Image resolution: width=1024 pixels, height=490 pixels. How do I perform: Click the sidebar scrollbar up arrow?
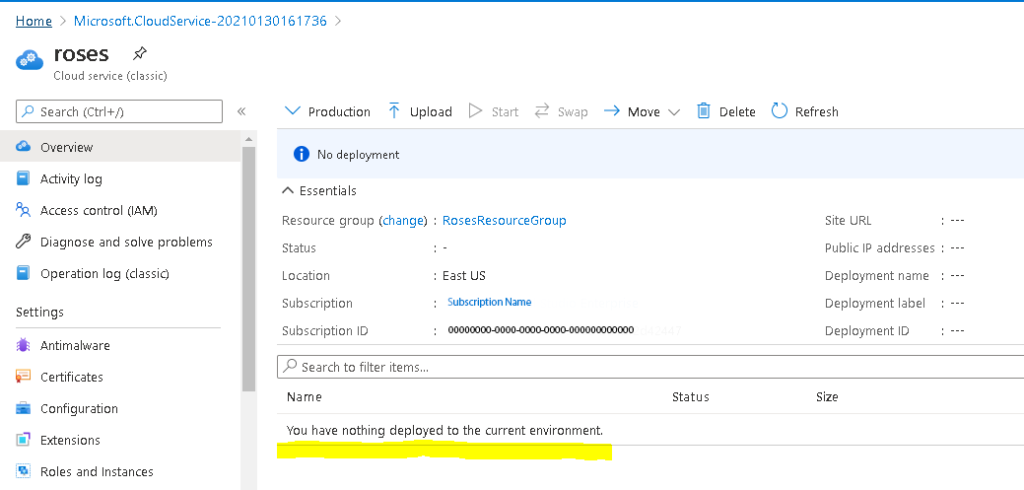click(249, 139)
